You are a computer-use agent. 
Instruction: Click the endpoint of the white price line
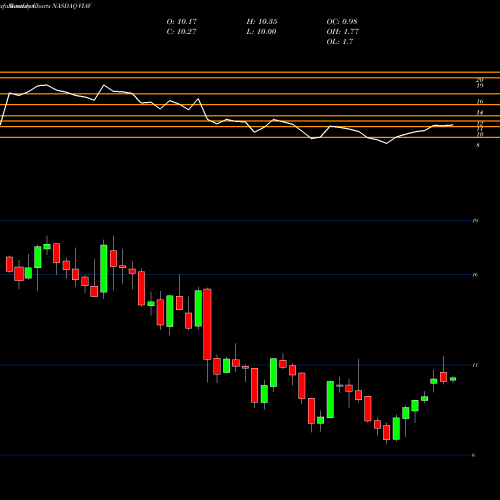452,125
